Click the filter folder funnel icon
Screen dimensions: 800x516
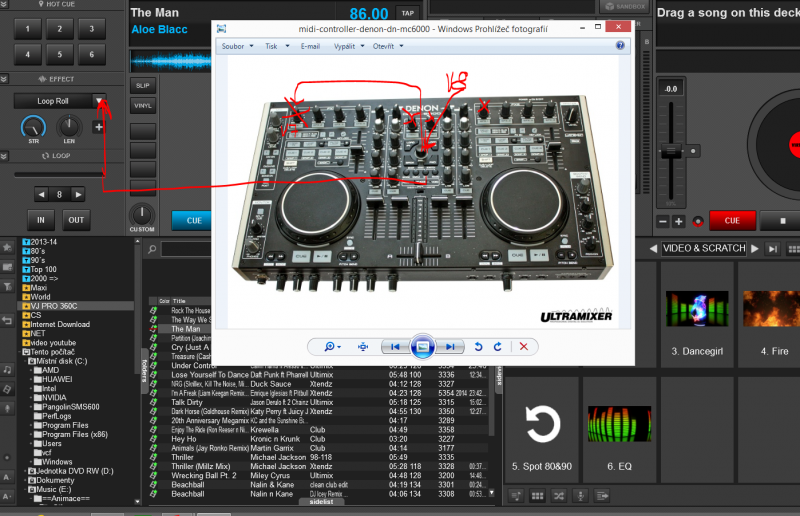(x=7, y=286)
